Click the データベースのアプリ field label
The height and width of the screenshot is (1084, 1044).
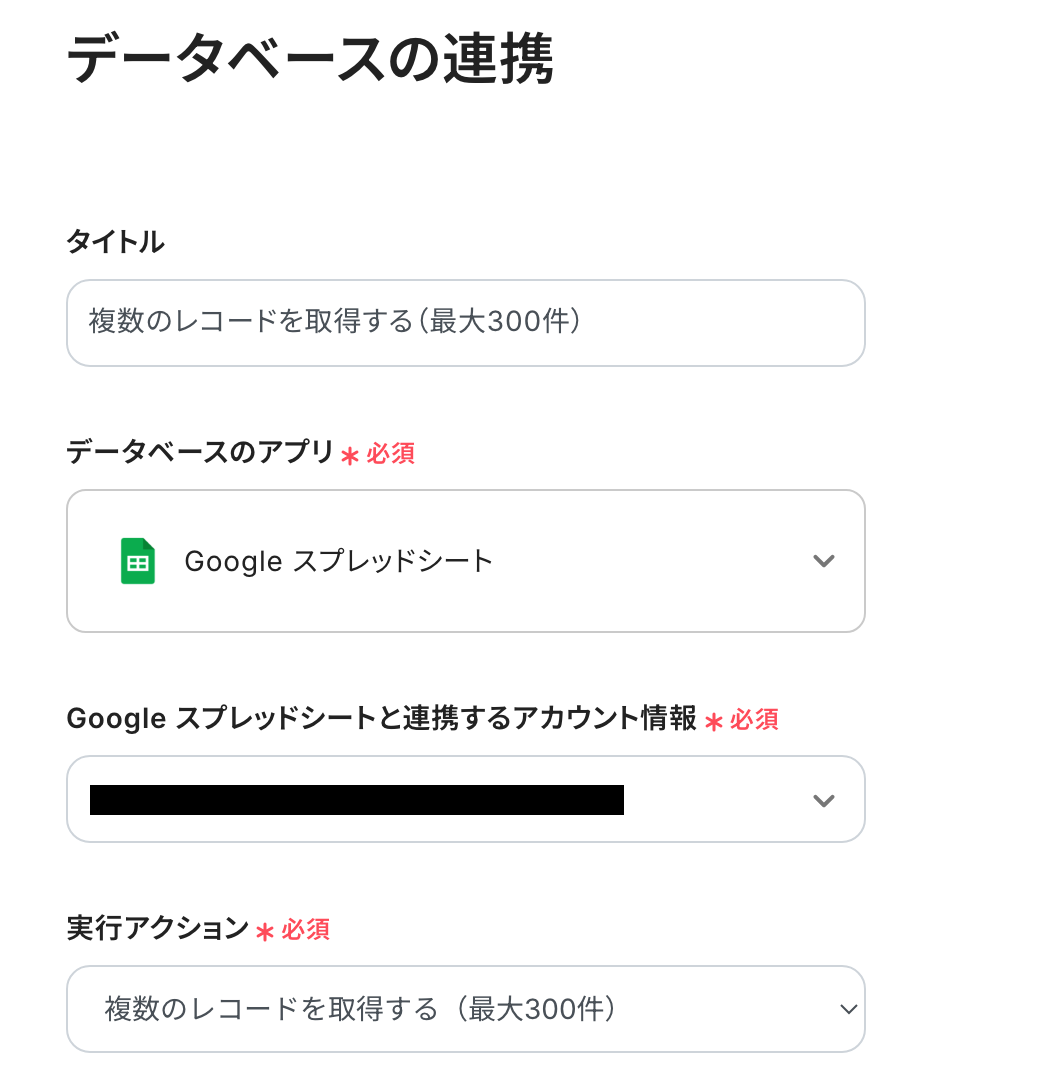pyautogui.click(x=200, y=453)
